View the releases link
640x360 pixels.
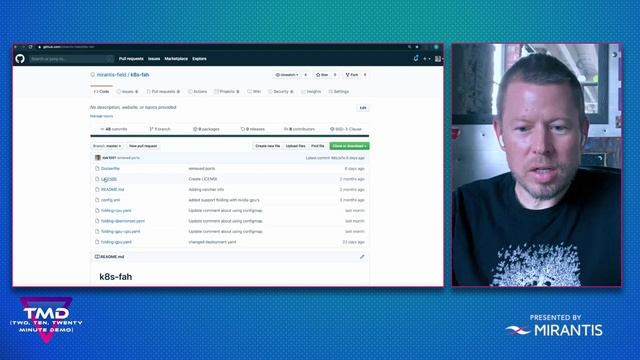click(x=253, y=129)
